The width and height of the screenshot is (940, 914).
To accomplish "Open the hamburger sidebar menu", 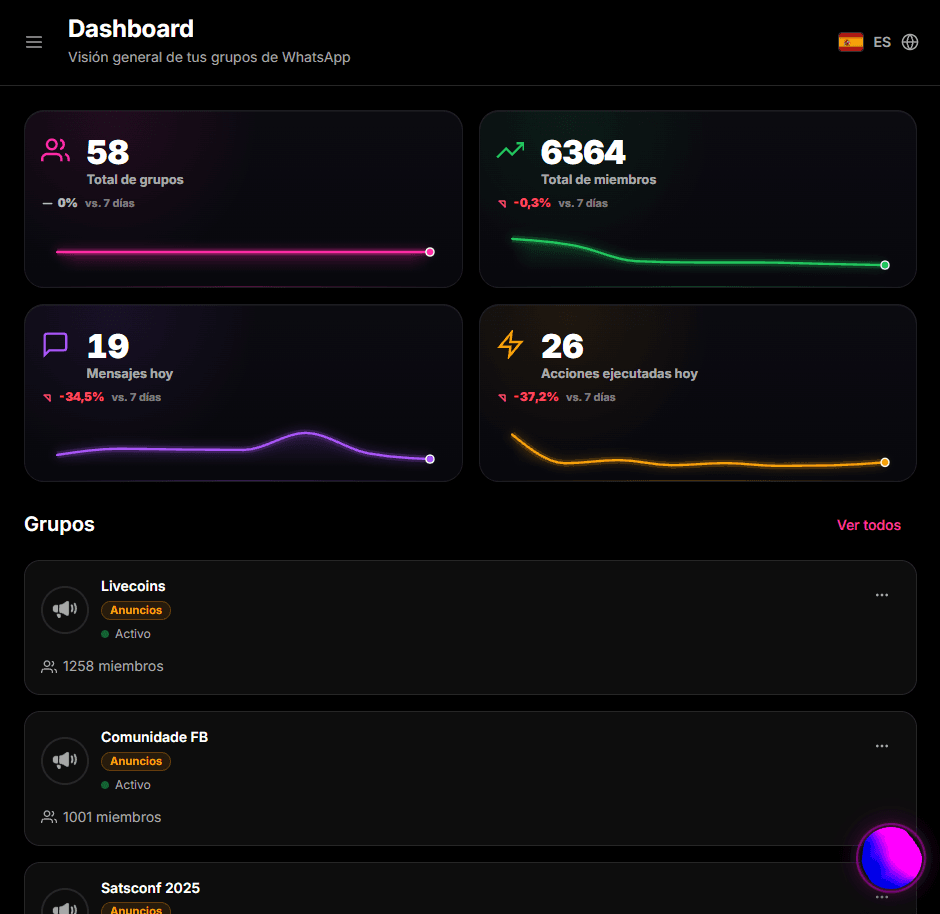I will tap(34, 42).
